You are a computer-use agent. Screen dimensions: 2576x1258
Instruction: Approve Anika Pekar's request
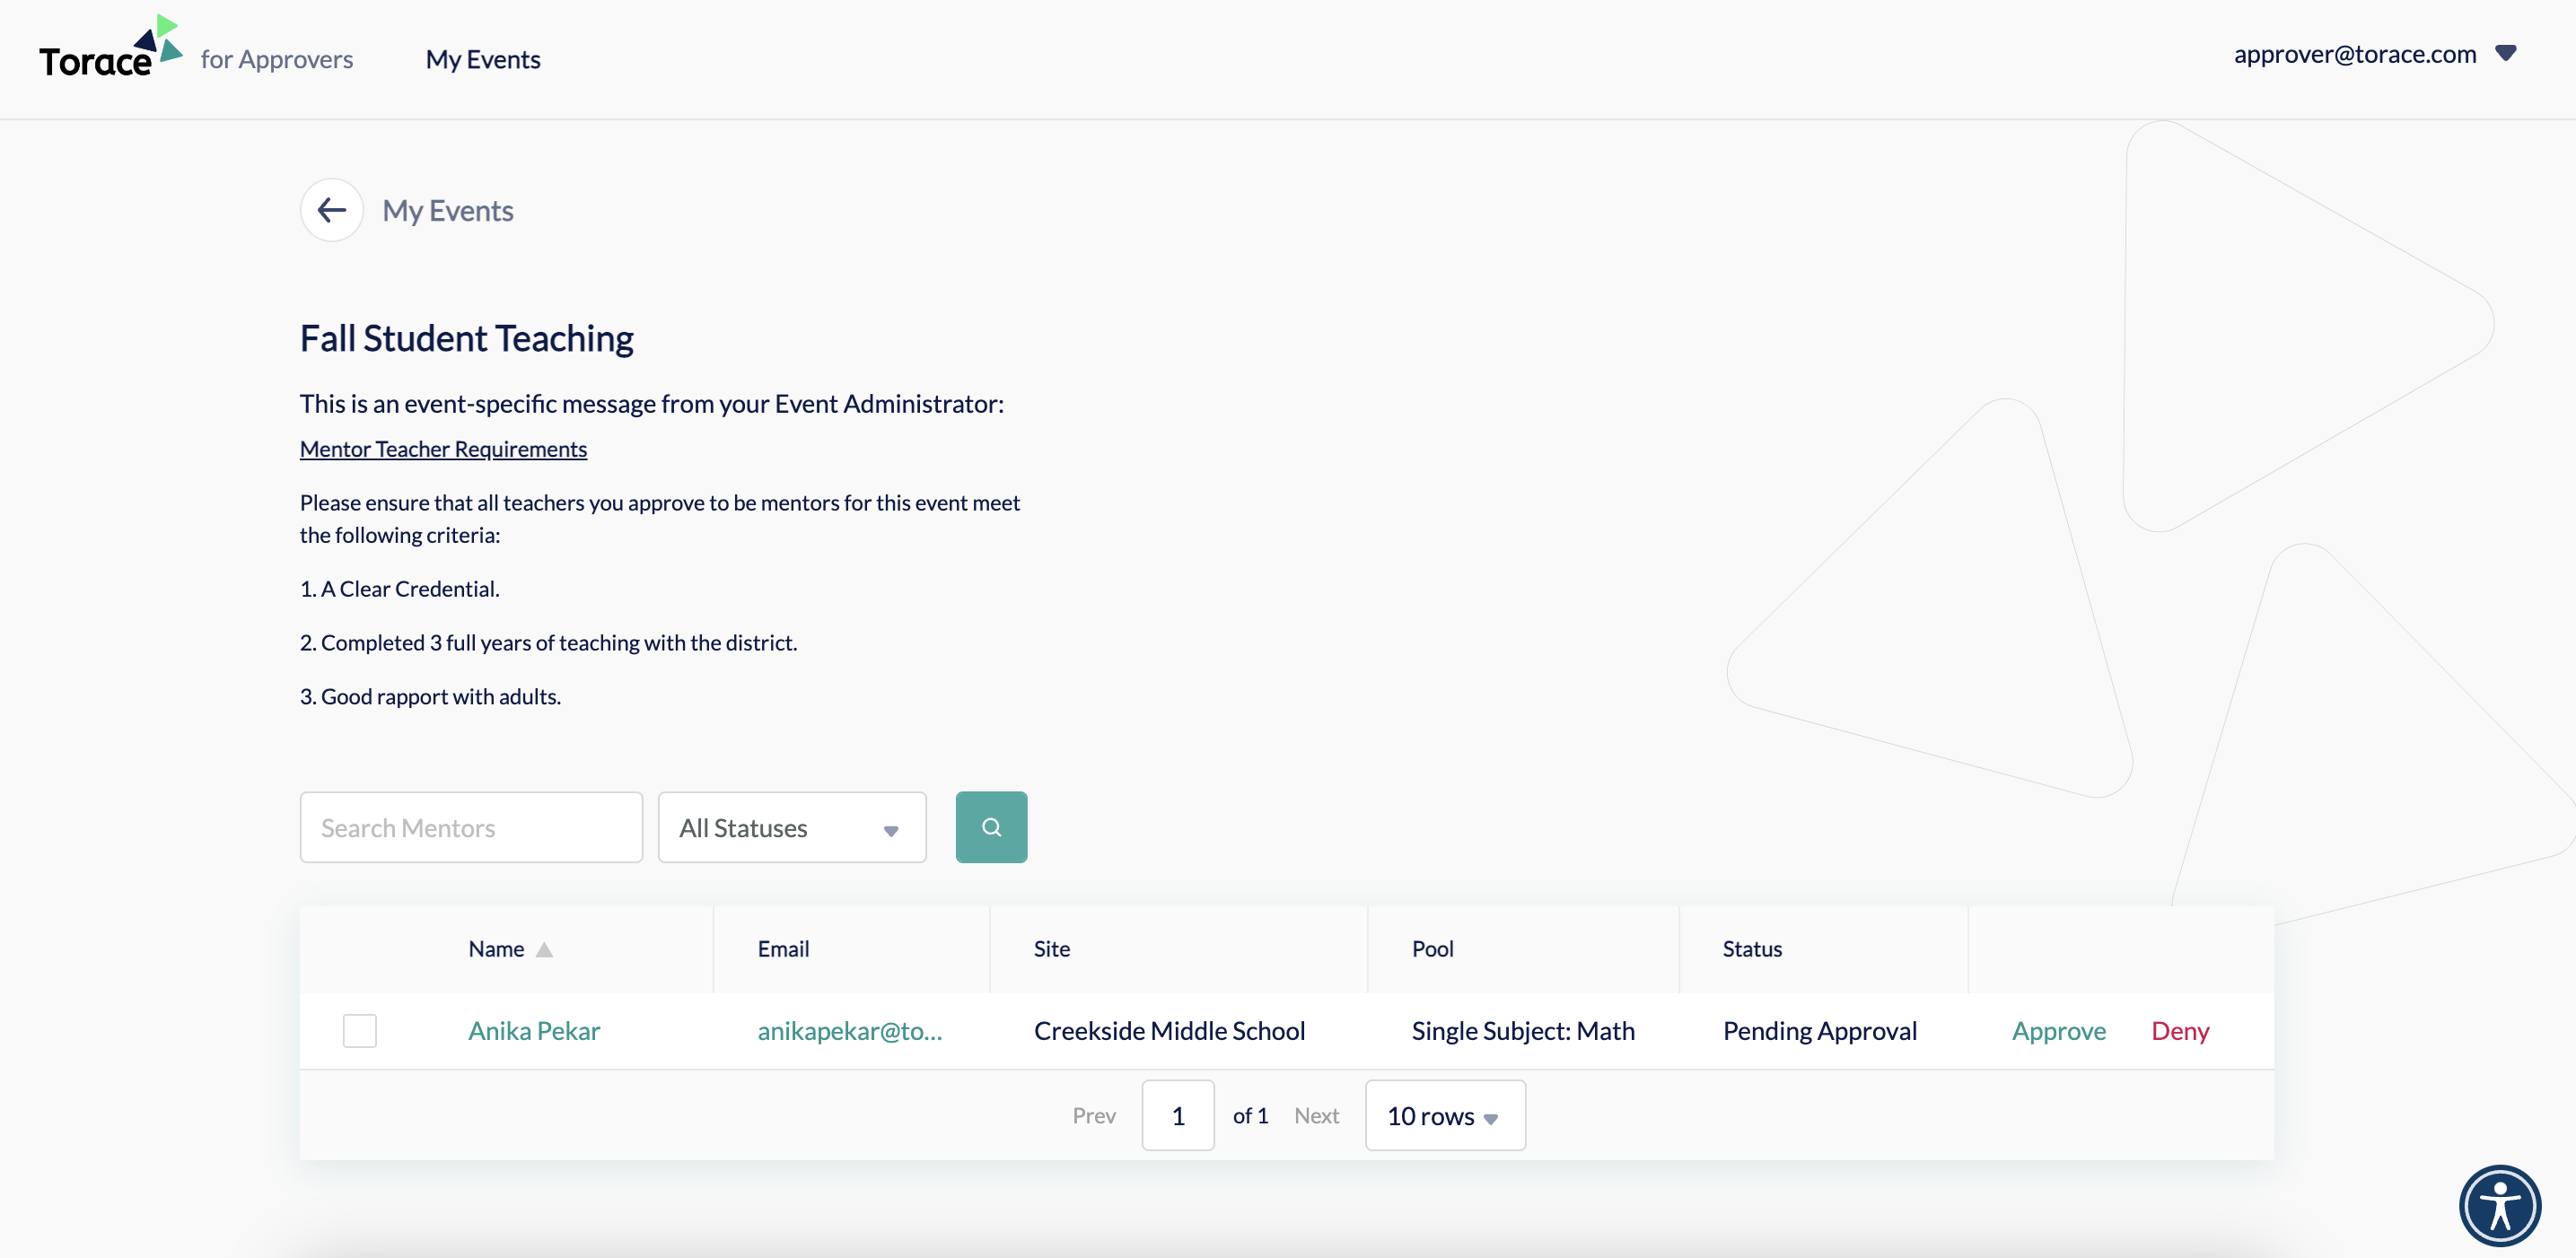pyautogui.click(x=2058, y=1030)
